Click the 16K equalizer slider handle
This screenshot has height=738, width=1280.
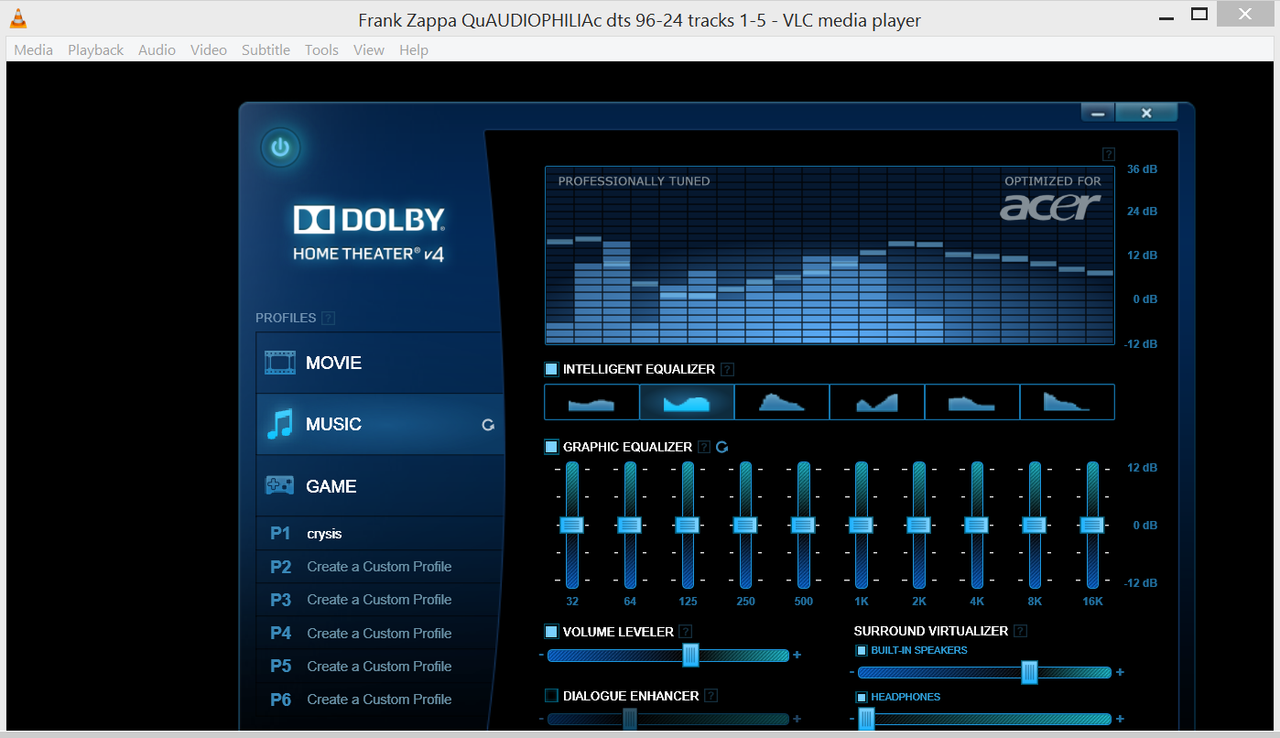(x=1092, y=525)
